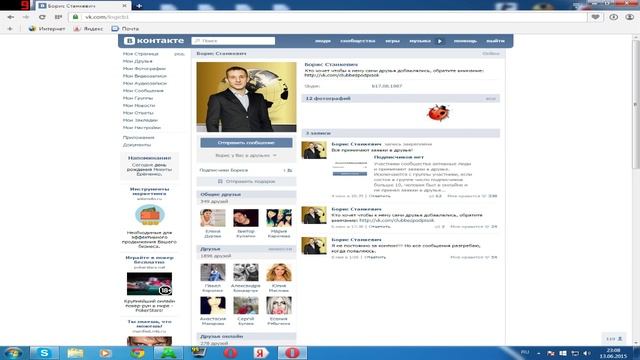Open Документы in sidebar

coord(137,144)
